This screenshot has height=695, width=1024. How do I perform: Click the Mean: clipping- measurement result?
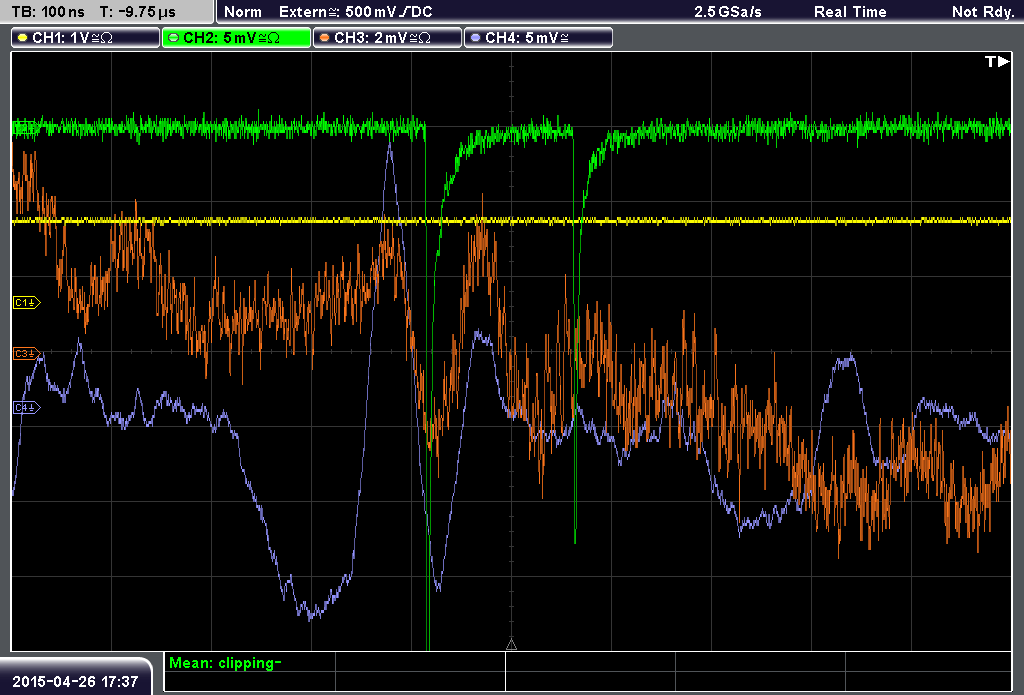click(x=225, y=663)
